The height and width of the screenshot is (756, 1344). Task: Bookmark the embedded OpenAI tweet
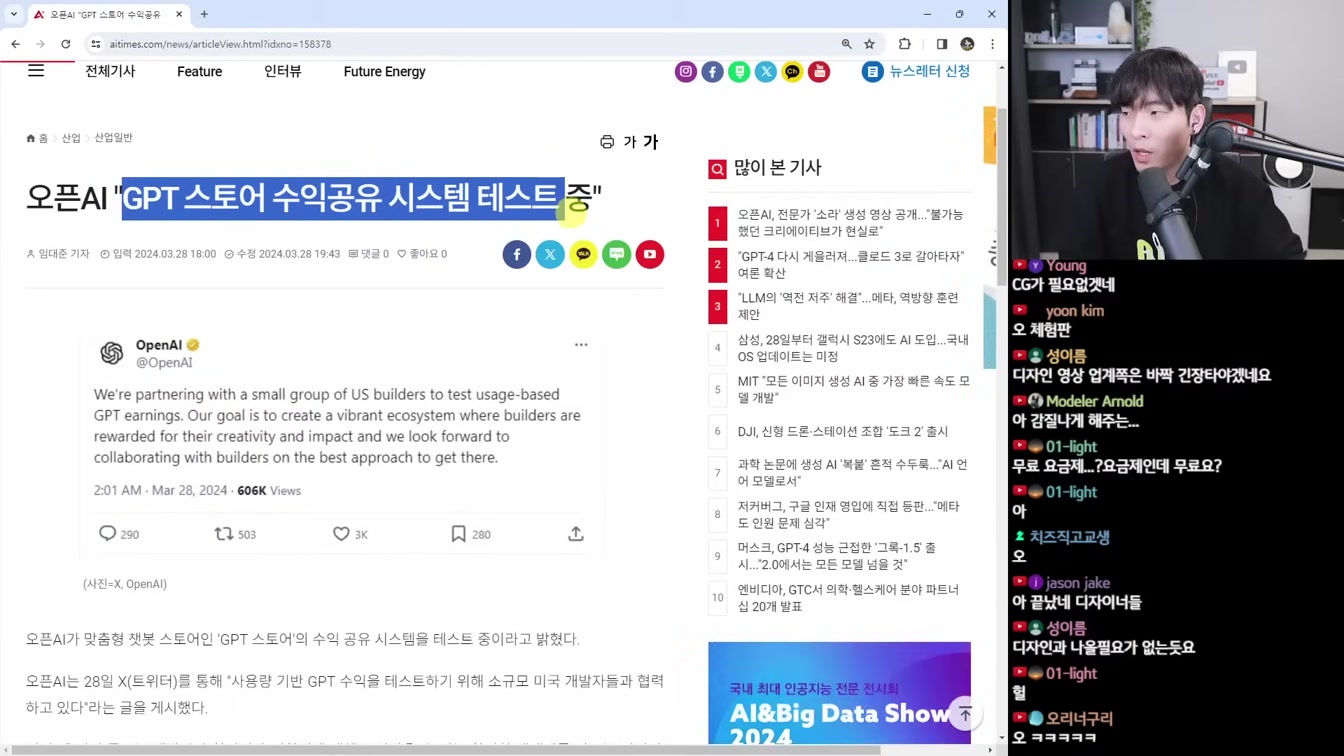[x=458, y=534]
